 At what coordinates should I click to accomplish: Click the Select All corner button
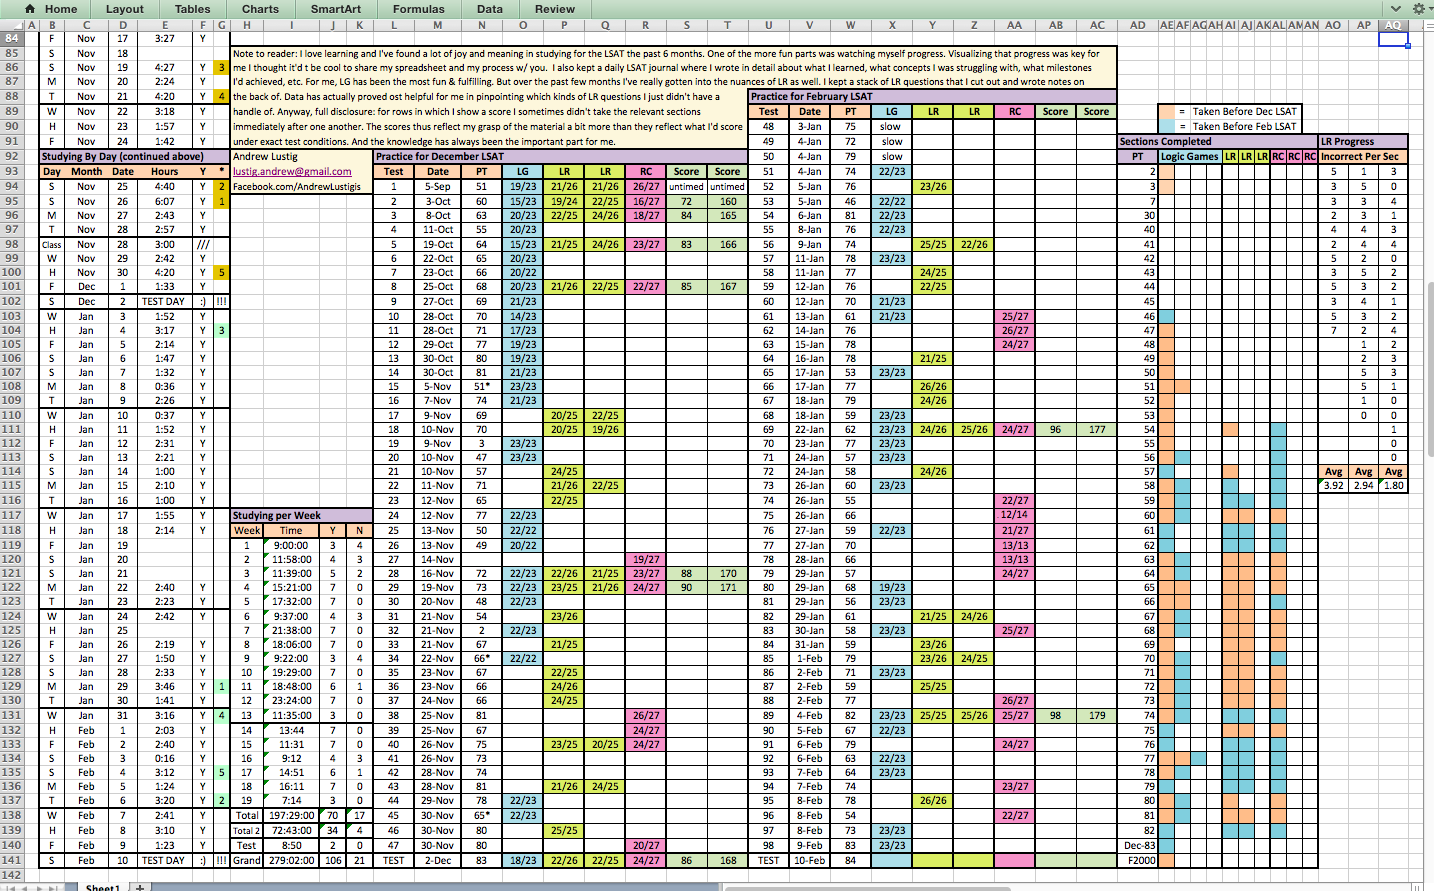12,25
